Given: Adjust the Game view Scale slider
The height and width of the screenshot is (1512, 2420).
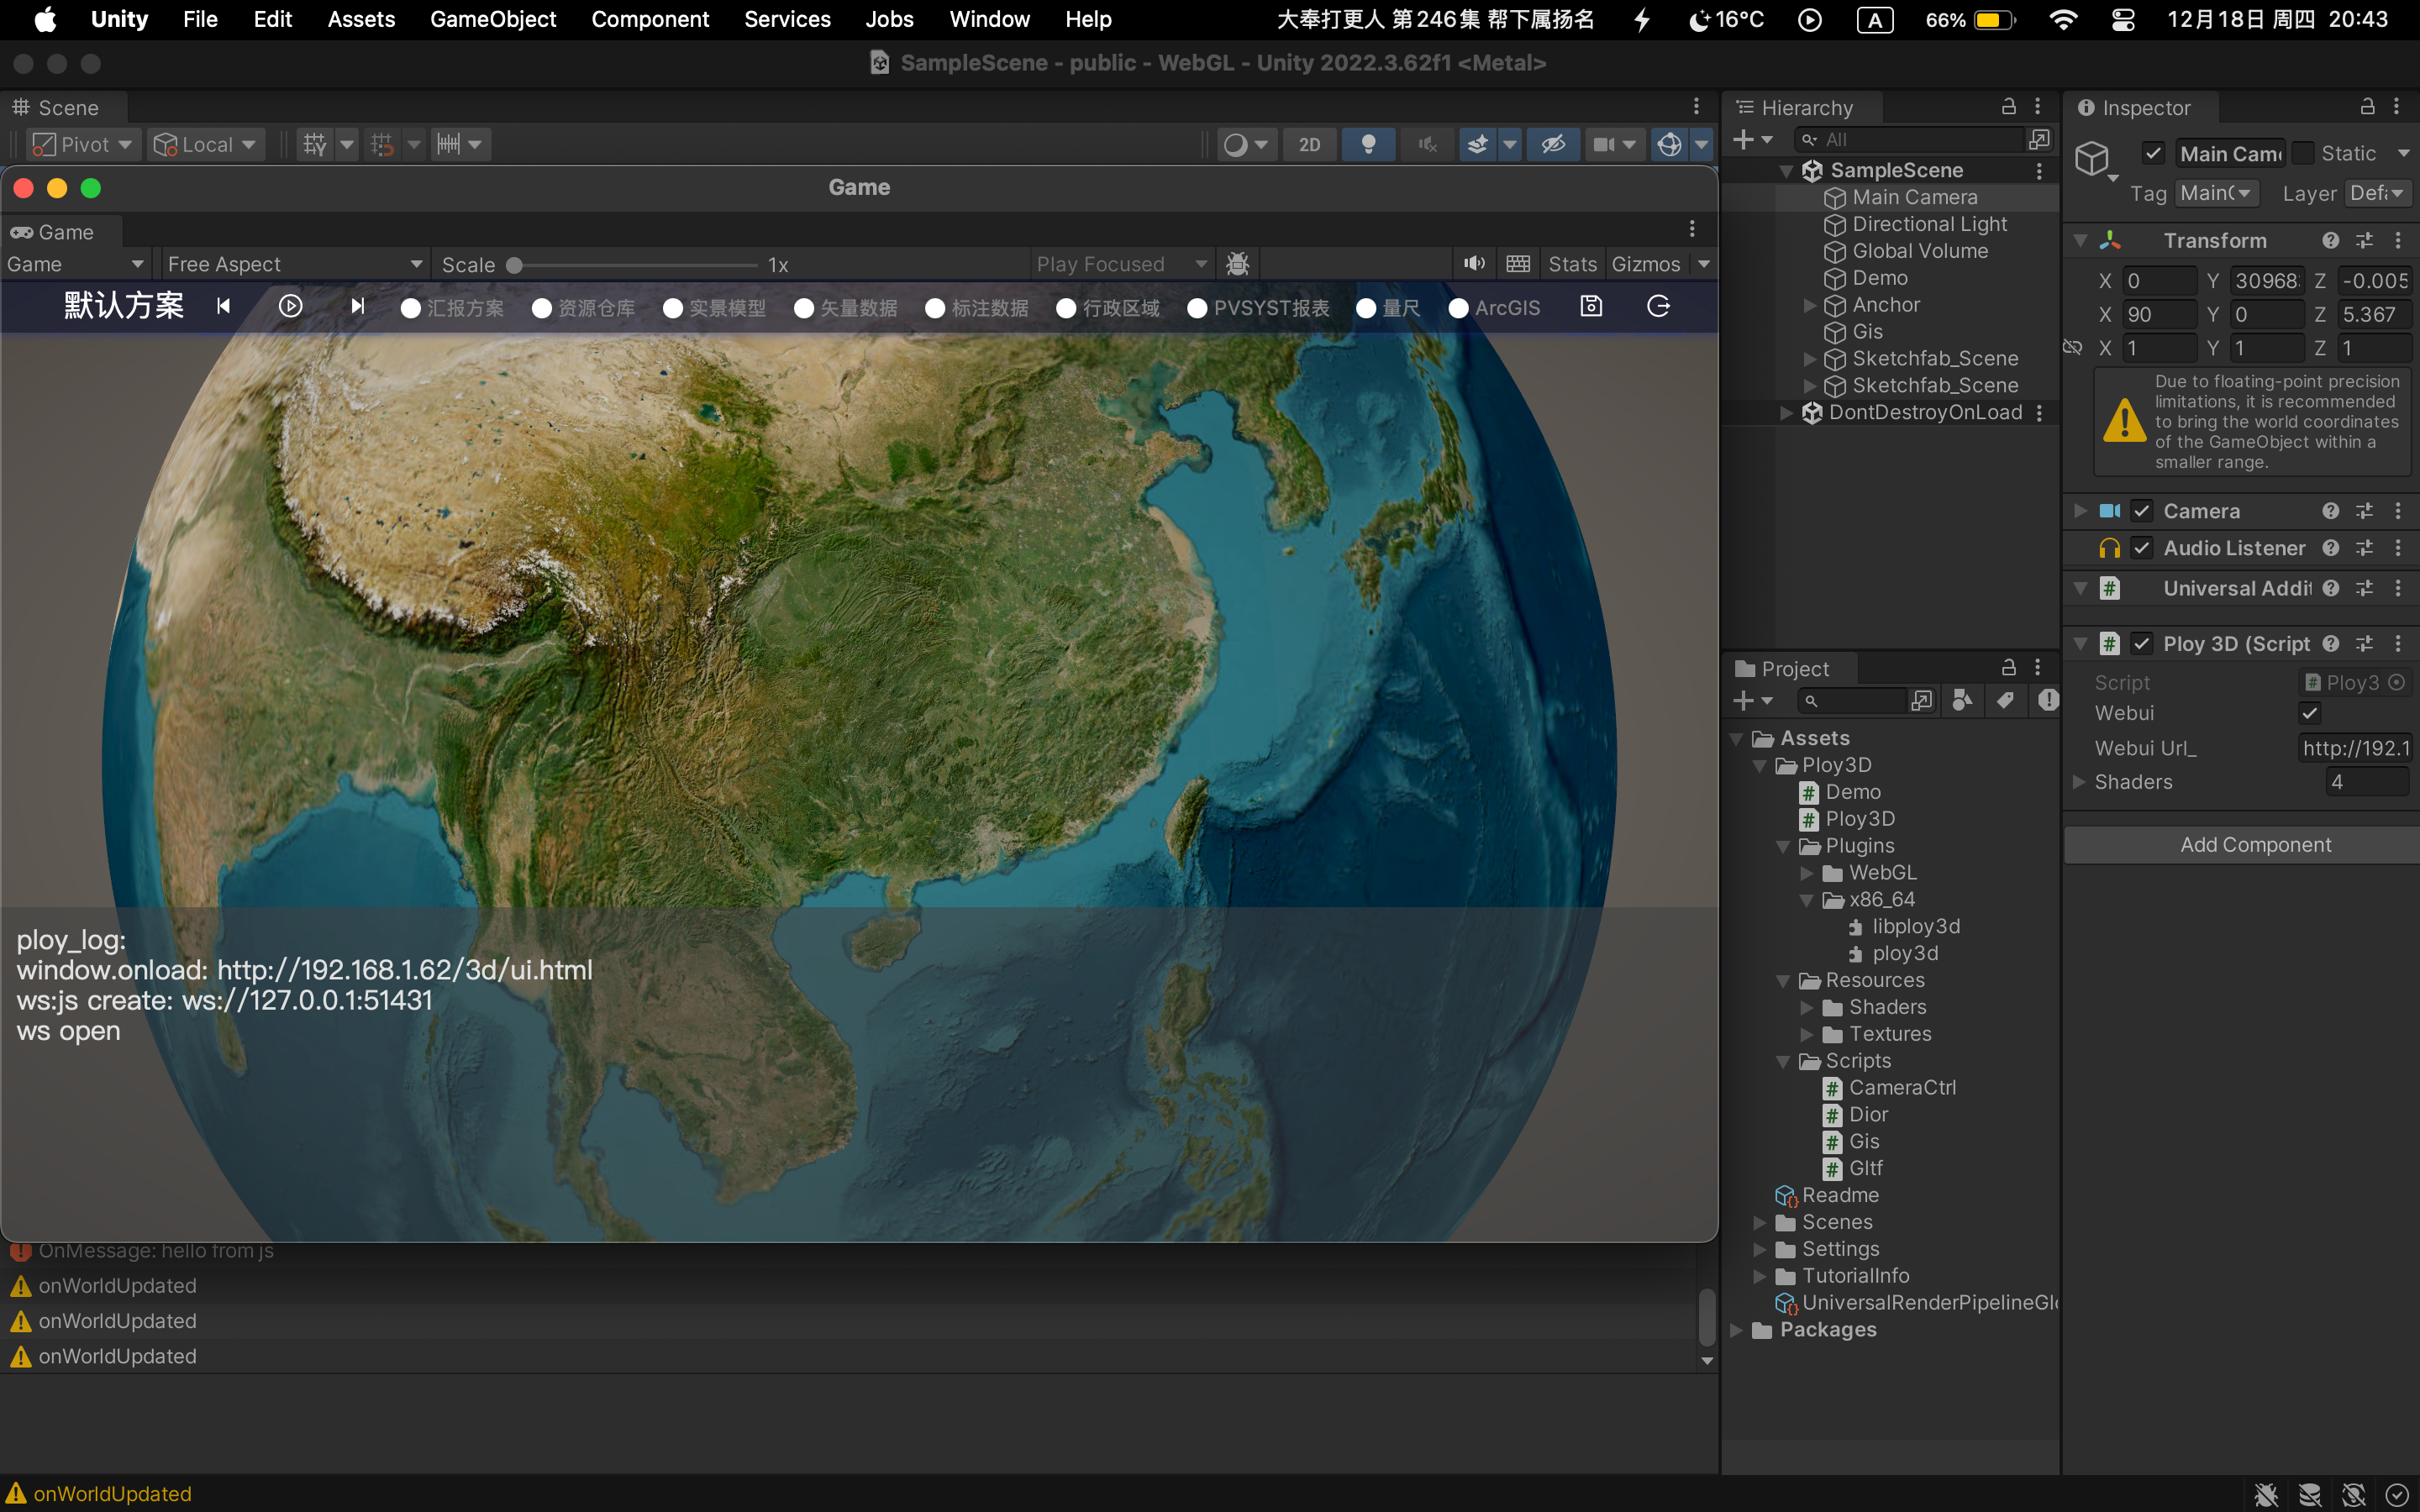Looking at the screenshot, I should [515, 265].
